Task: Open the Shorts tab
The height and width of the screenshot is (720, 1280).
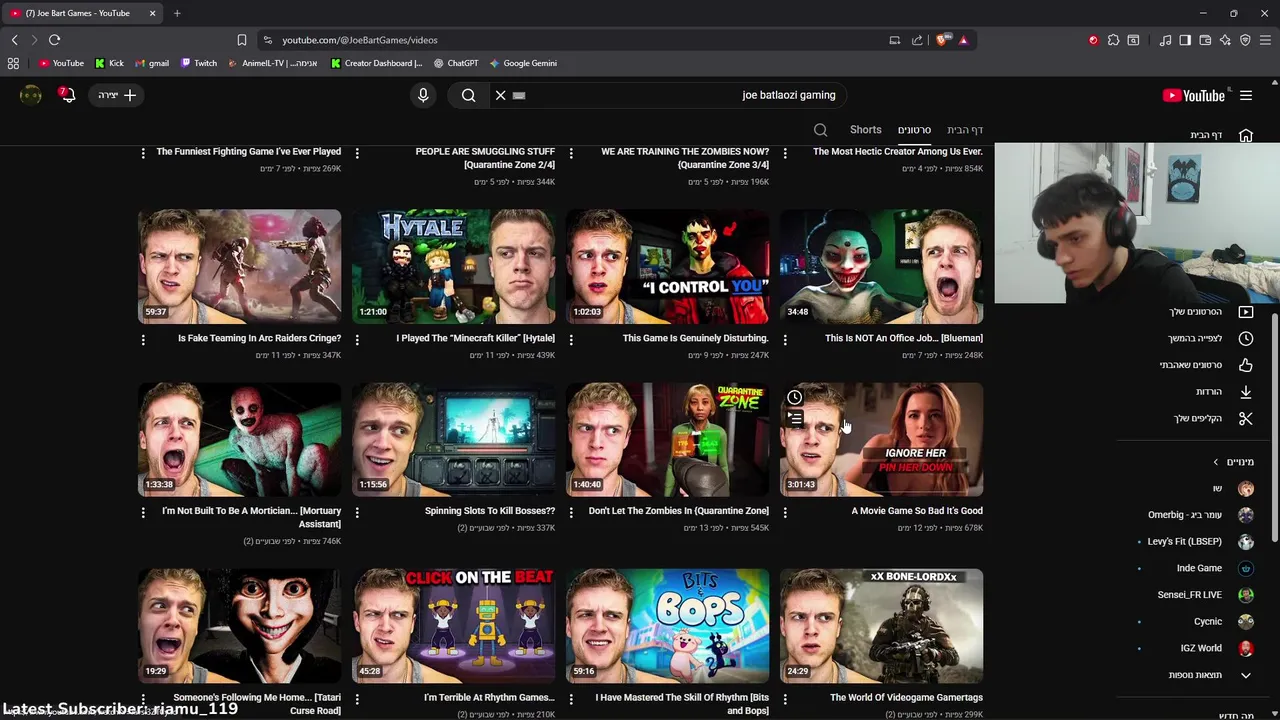Action: click(866, 130)
